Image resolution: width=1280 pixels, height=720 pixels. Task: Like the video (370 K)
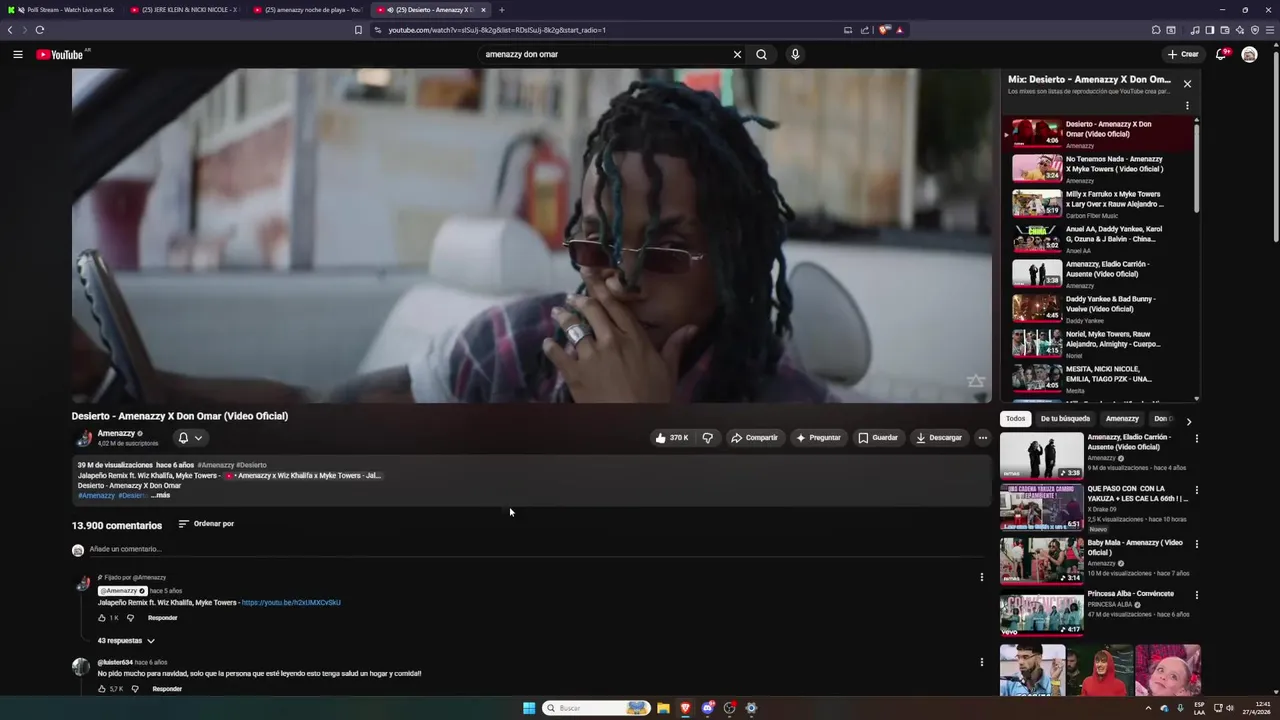(x=672, y=437)
